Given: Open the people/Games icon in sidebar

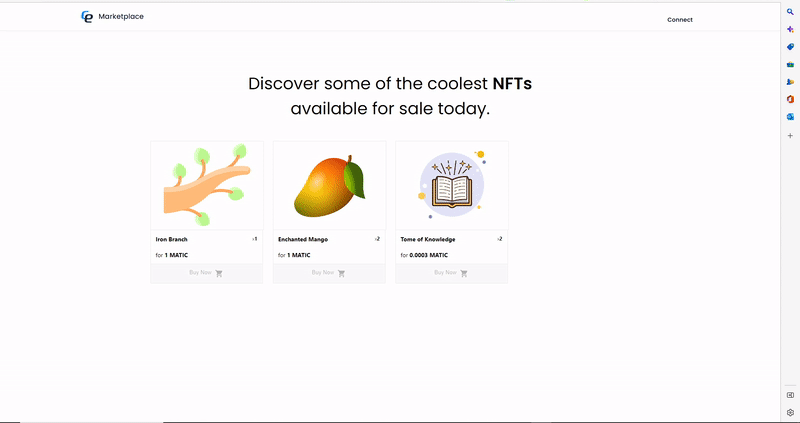Looking at the screenshot, I should click(x=790, y=82).
